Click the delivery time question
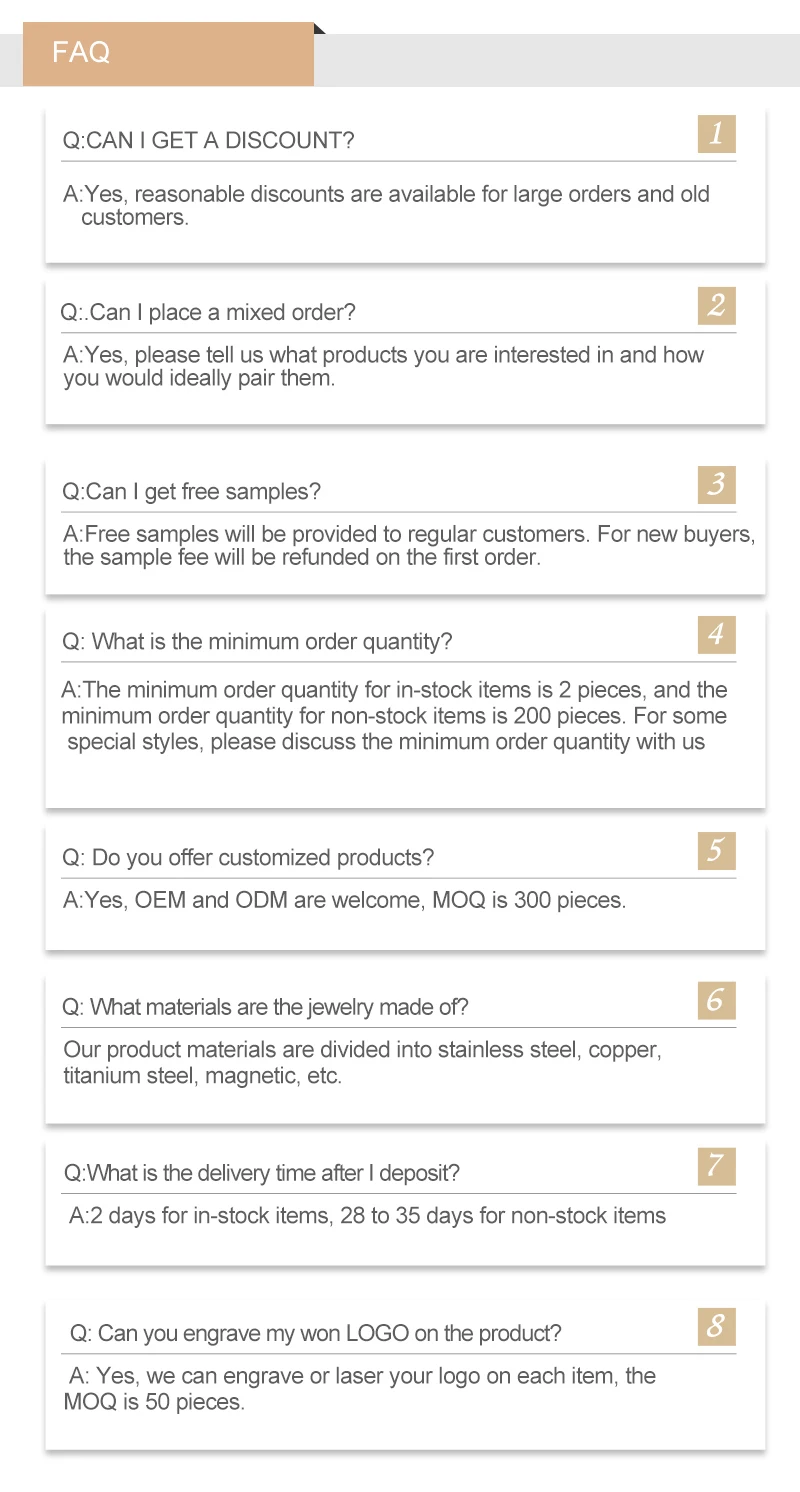The image size is (800, 1492). 261,1173
